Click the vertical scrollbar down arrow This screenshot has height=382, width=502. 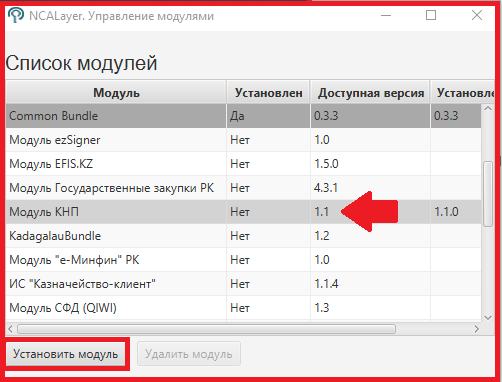pyautogui.click(x=488, y=317)
